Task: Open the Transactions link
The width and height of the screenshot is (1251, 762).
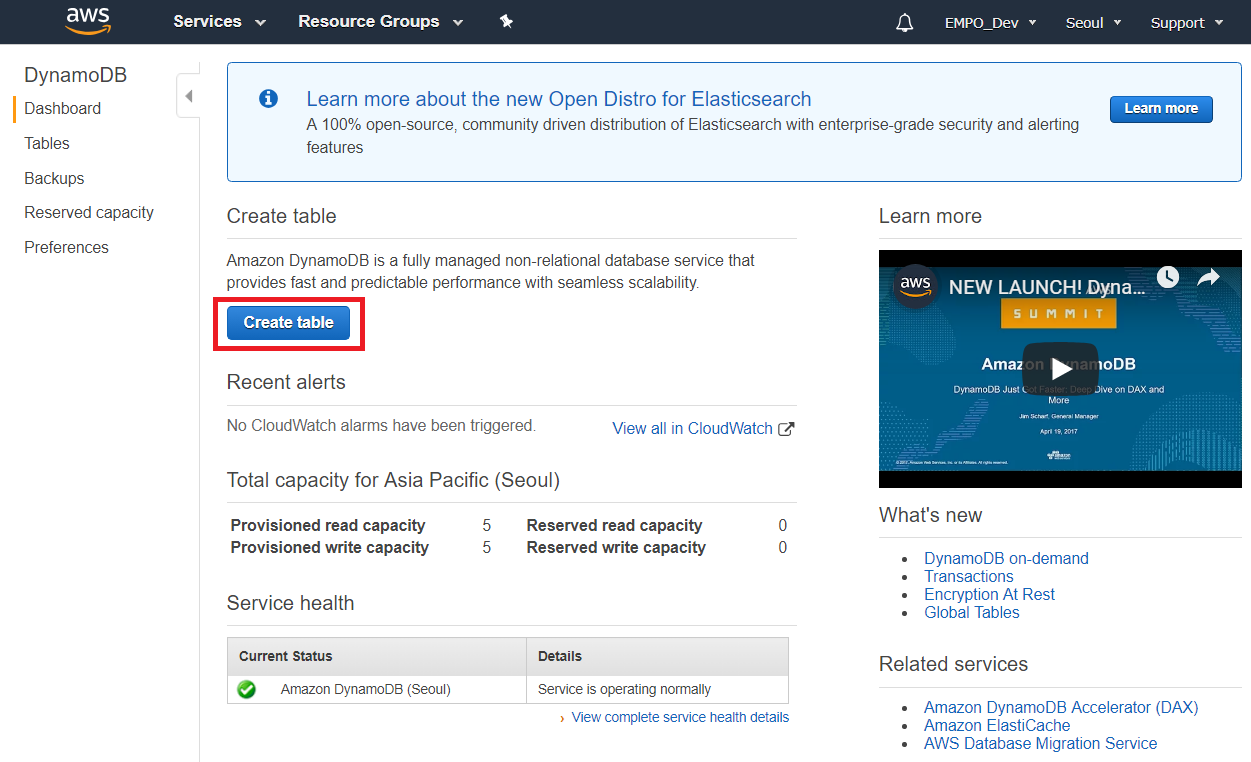Action: [x=968, y=576]
